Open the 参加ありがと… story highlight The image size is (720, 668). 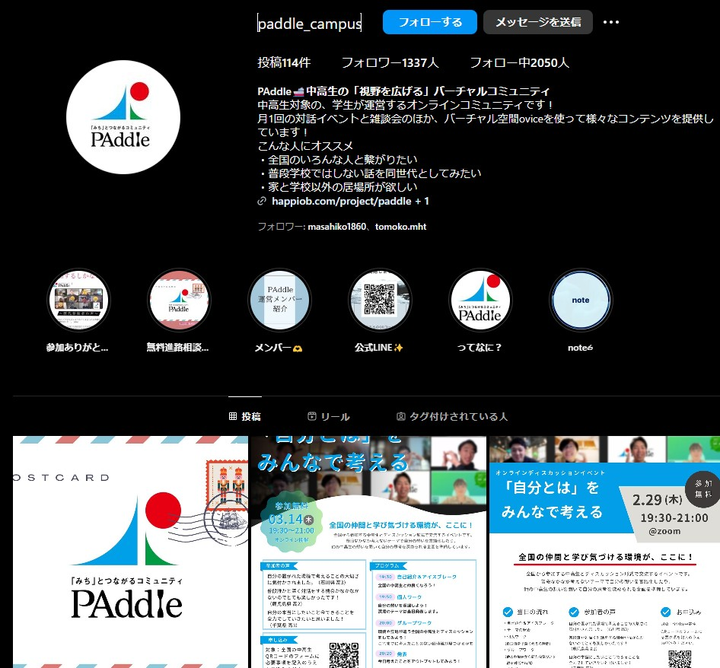[x=79, y=300]
